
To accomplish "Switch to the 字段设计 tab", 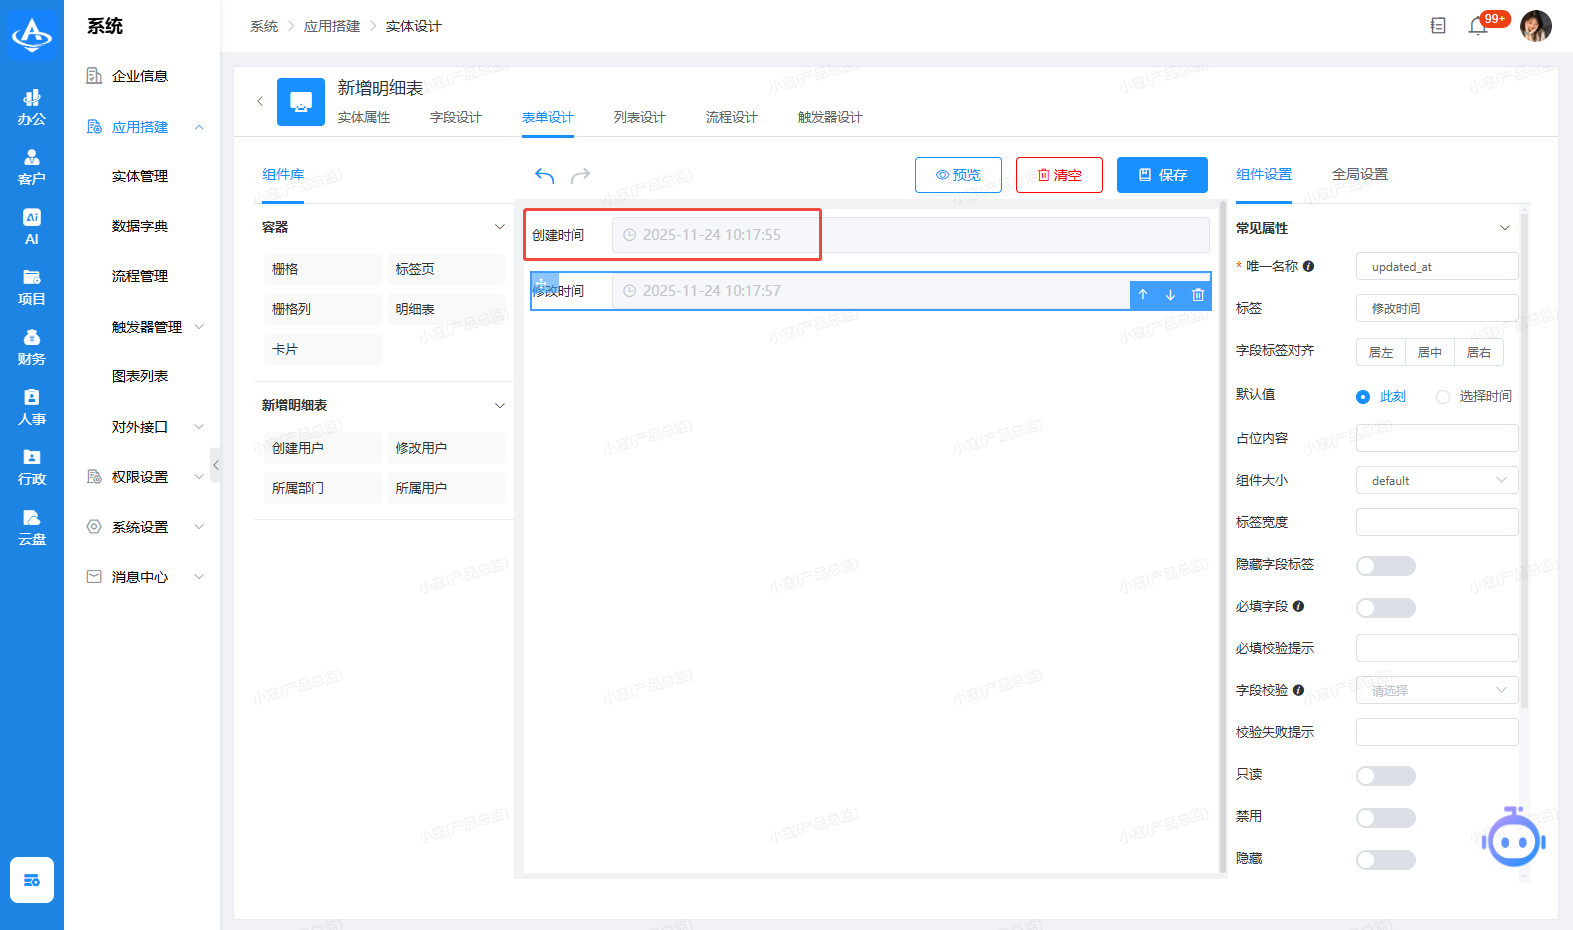I will tap(455, 117).
